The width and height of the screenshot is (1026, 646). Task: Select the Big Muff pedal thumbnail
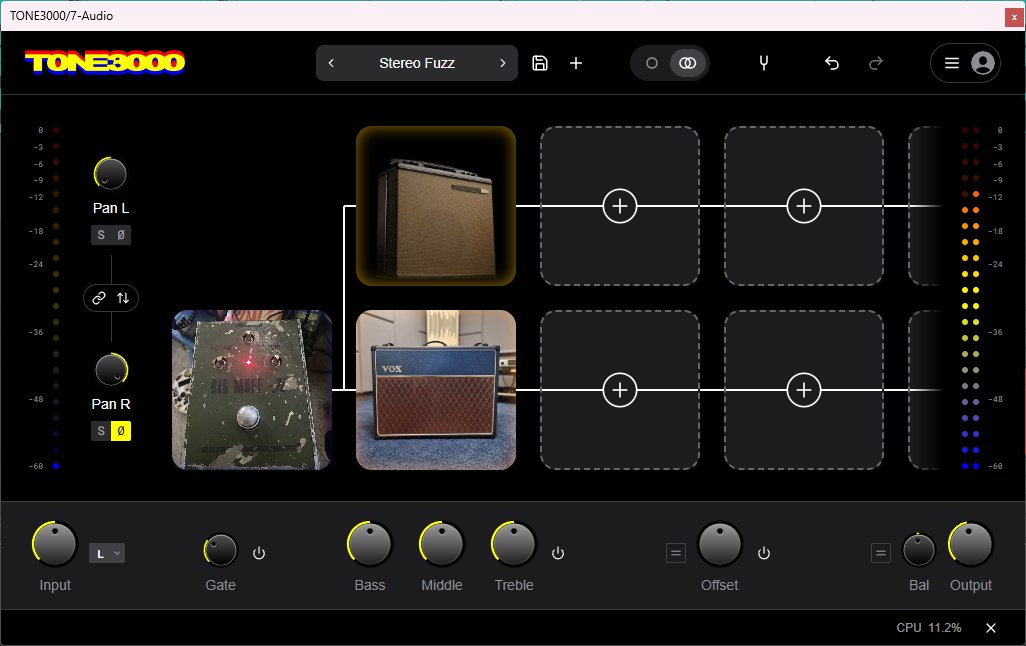252,390
